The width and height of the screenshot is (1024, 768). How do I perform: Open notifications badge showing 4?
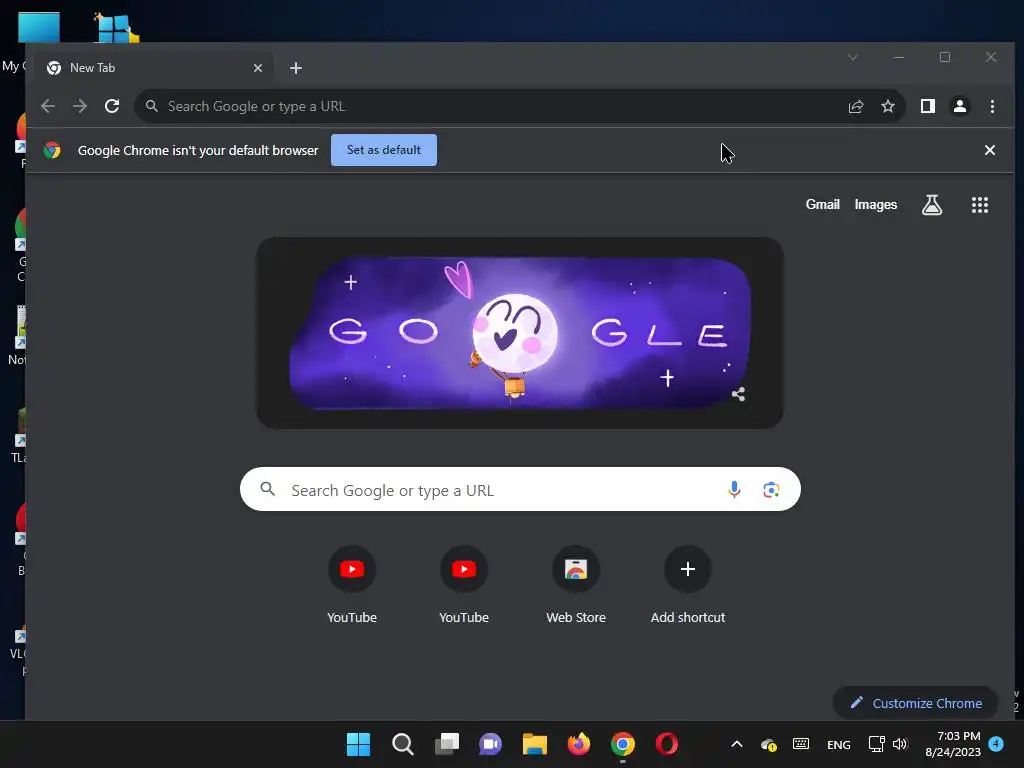pyautogui.click(x=996, y=744)
